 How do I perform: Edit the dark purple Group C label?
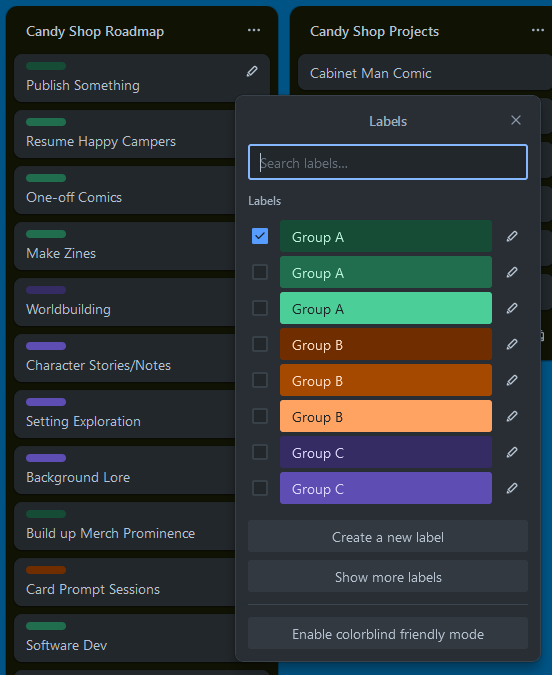point(512,452)
